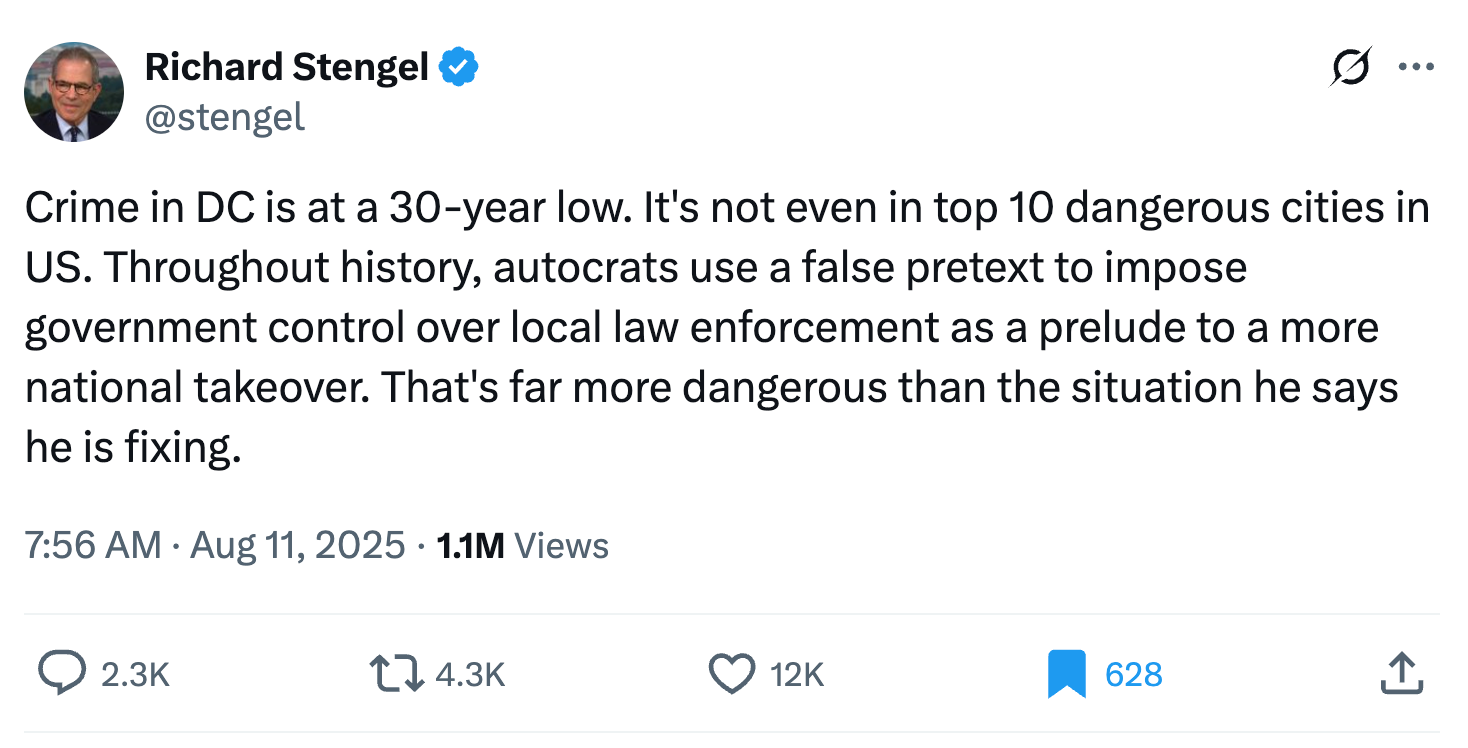
Task: Click the 2.3K replies count
Action: pyautogui.click(x=136, y=675)
